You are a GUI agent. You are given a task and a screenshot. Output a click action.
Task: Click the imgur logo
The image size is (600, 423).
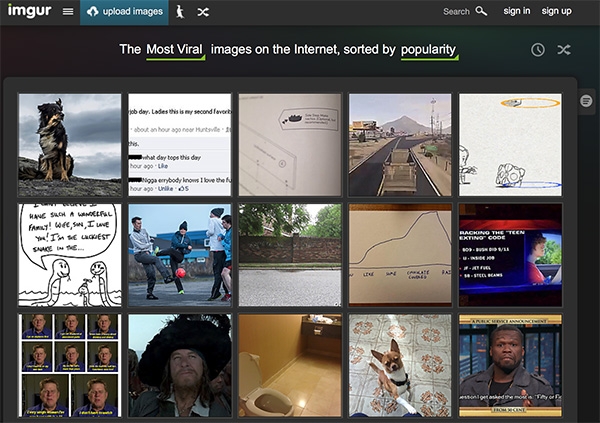29,11
